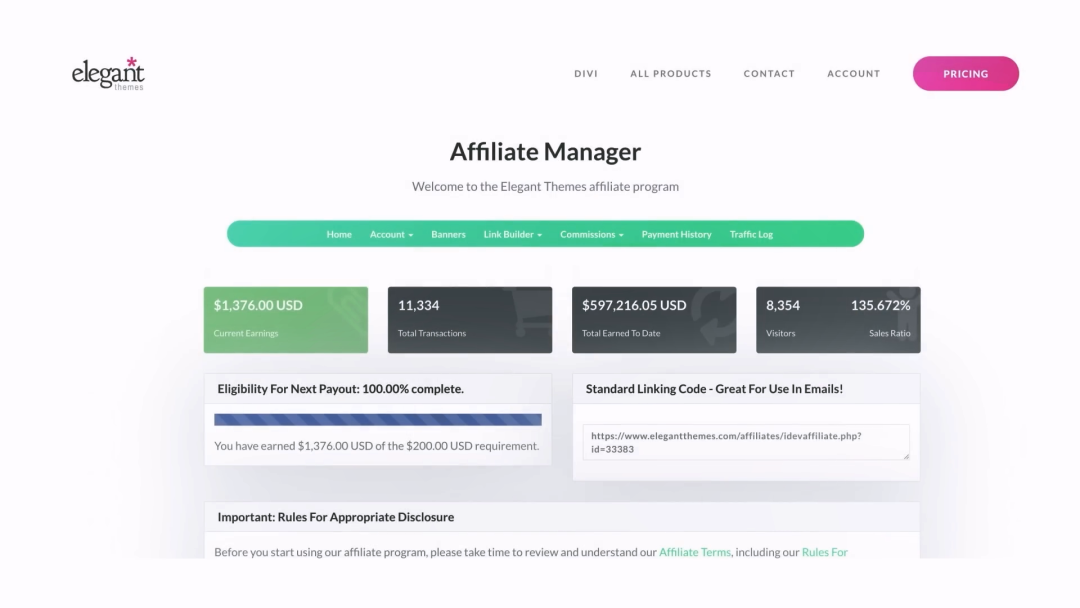
Task: Open the Traffic Log menu item
Action: 751,234
